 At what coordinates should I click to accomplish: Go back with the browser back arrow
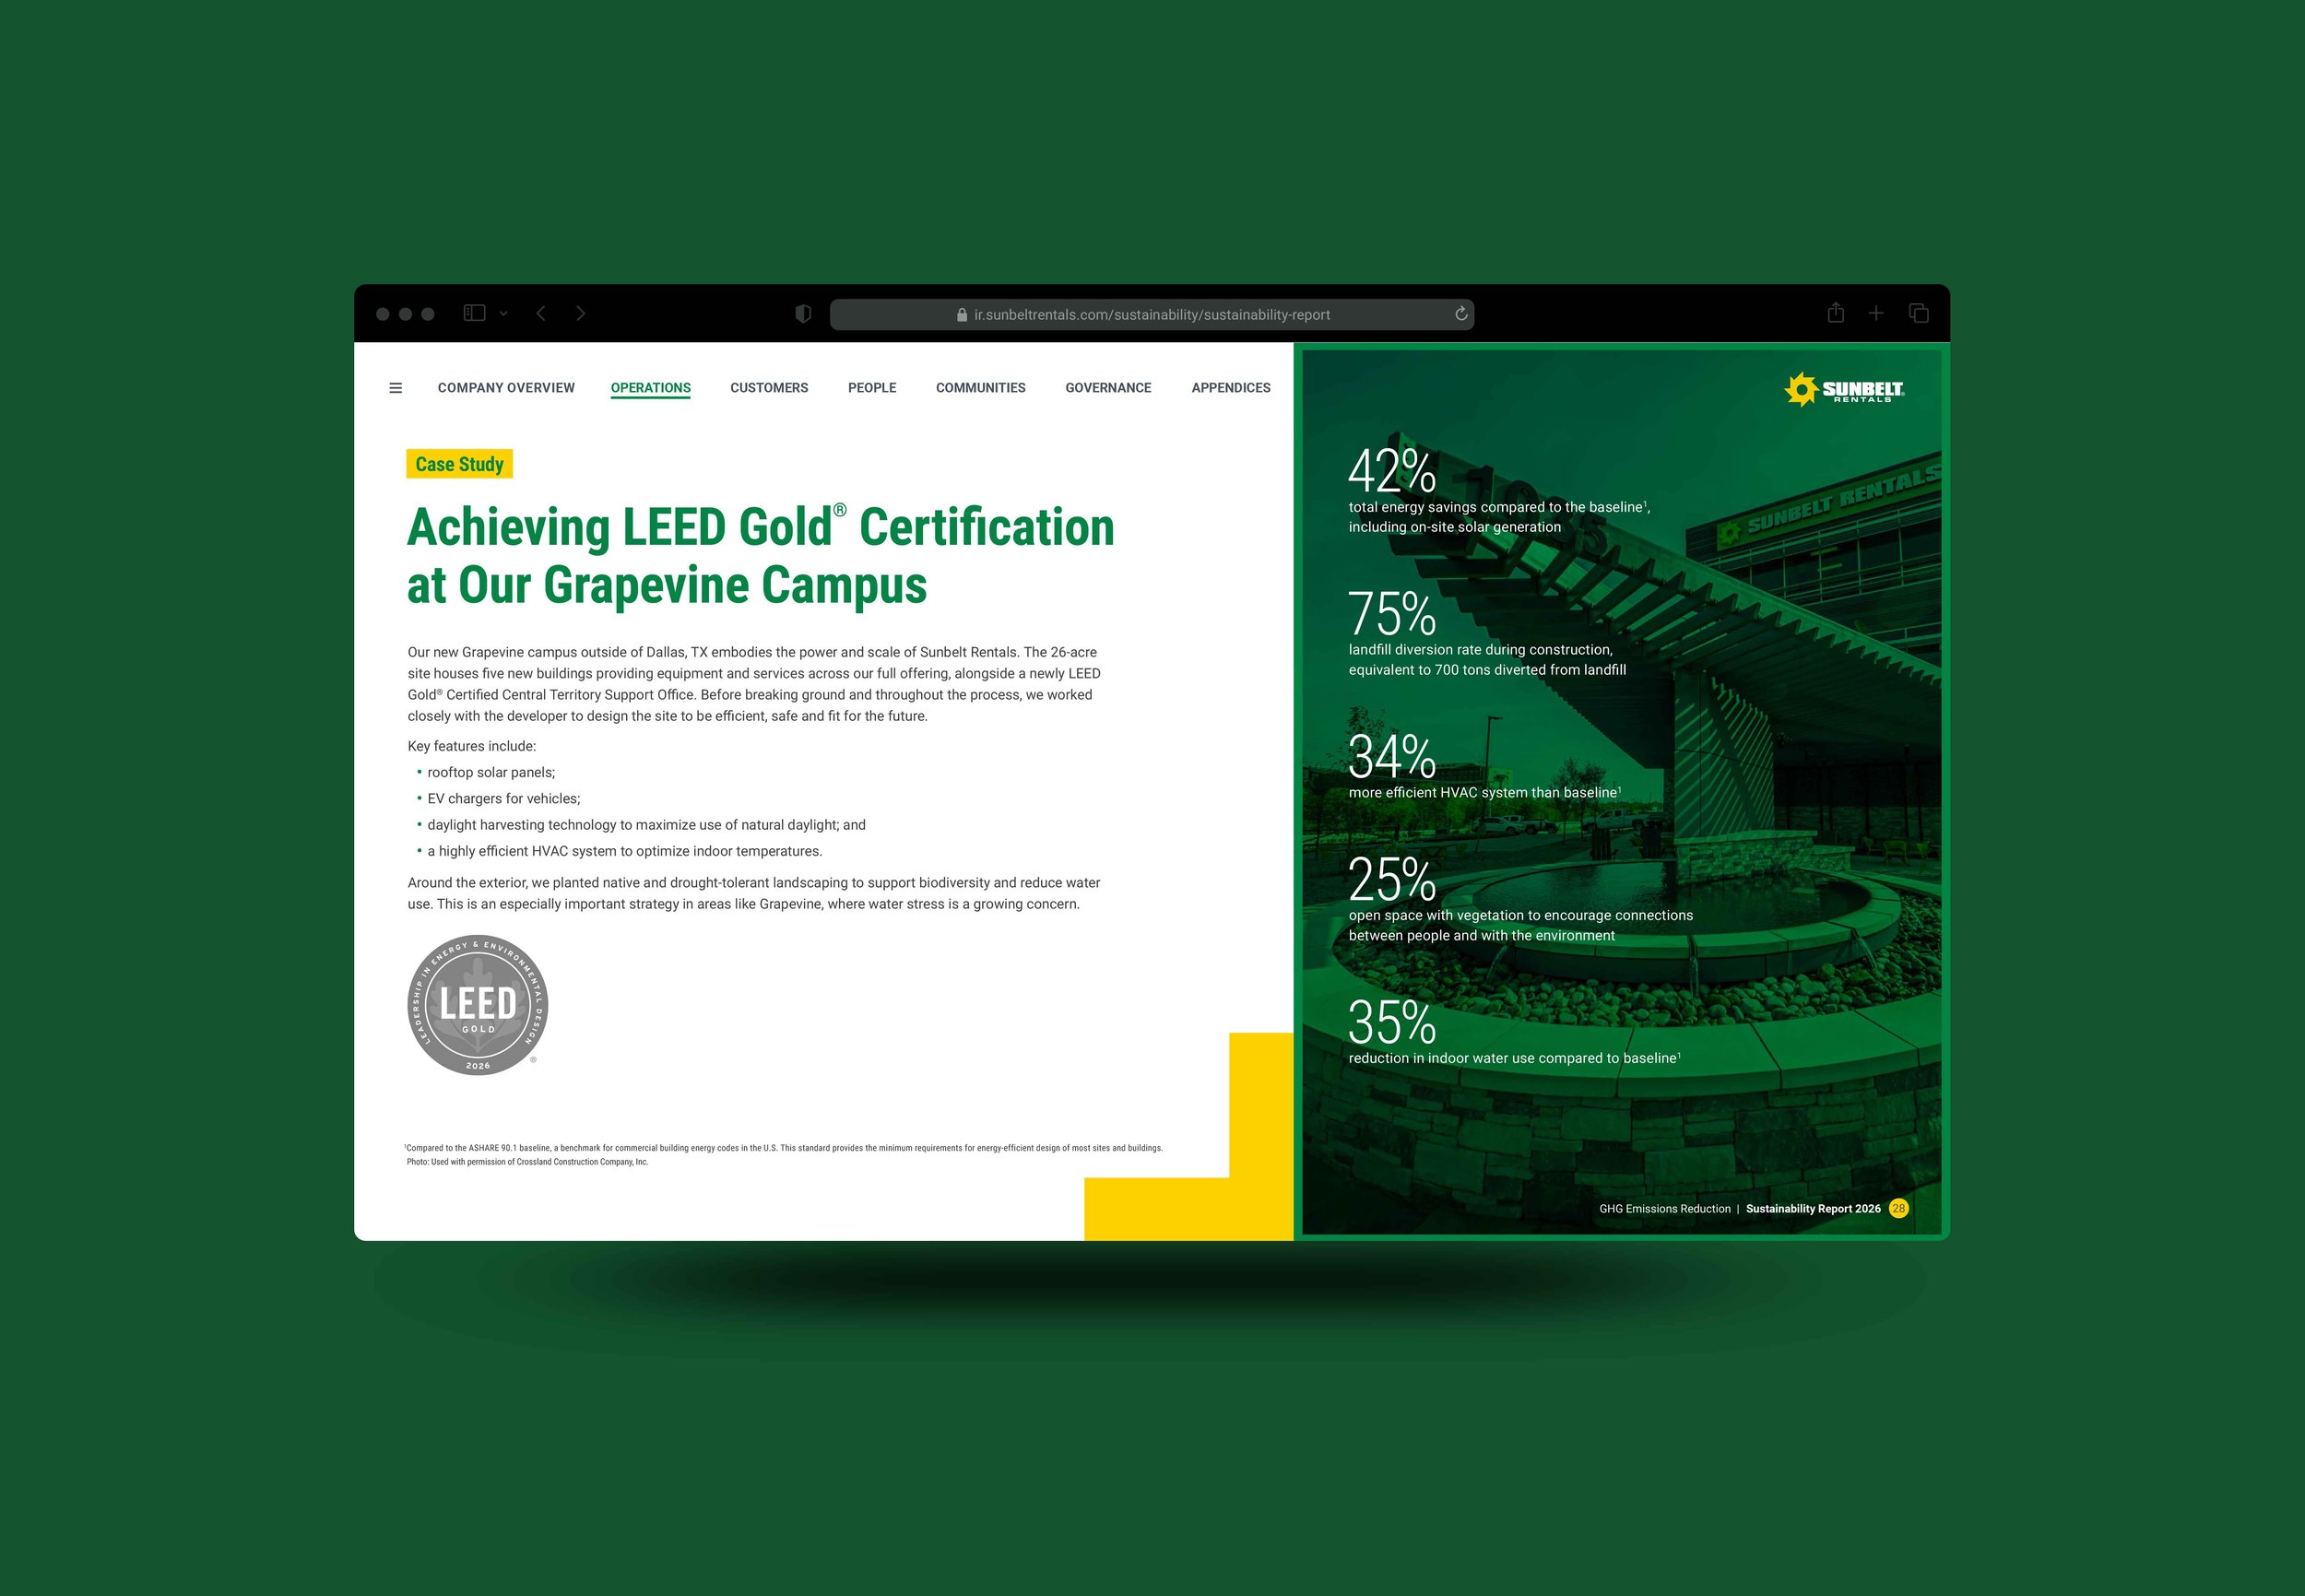pos(541,313)
